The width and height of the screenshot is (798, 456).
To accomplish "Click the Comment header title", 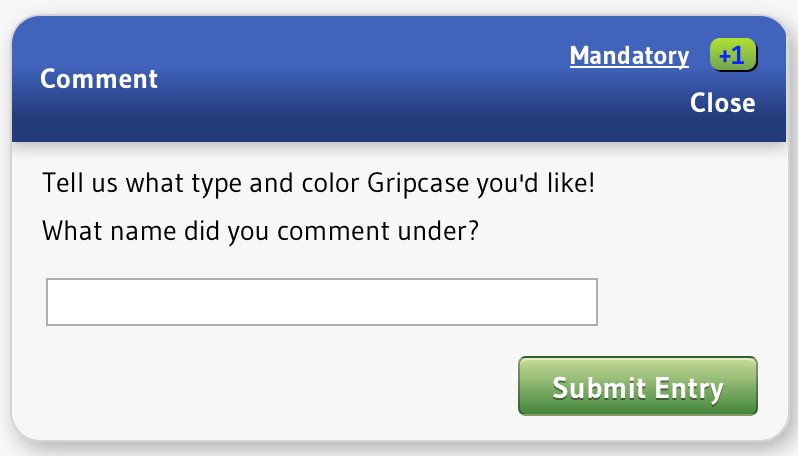I will (99, 79).
